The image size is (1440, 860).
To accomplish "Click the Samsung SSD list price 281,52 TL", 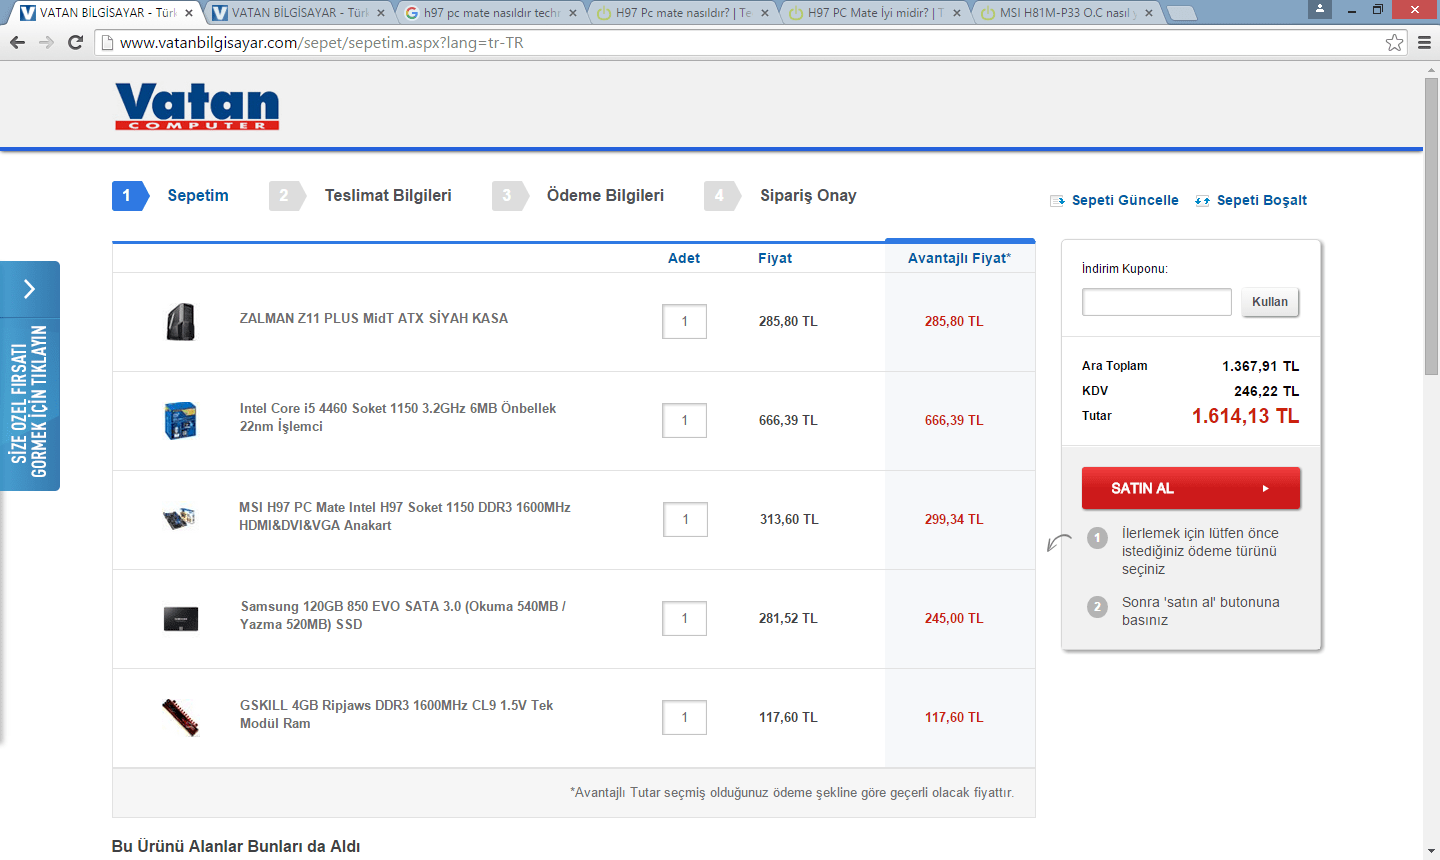I will click(788, 619).
